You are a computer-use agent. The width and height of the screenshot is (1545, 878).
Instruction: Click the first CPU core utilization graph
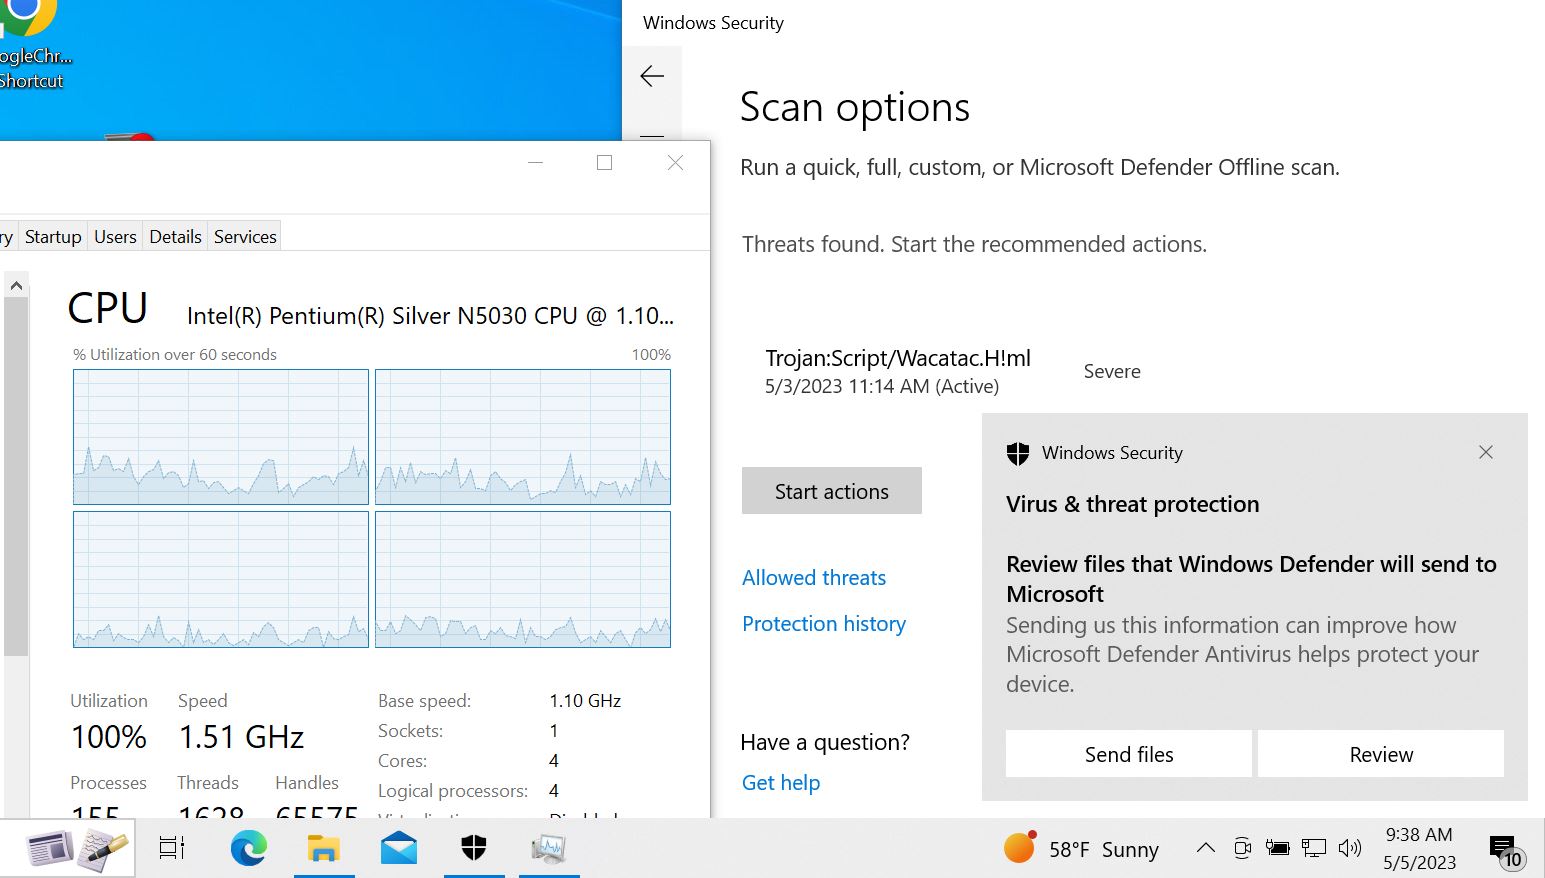221,437
